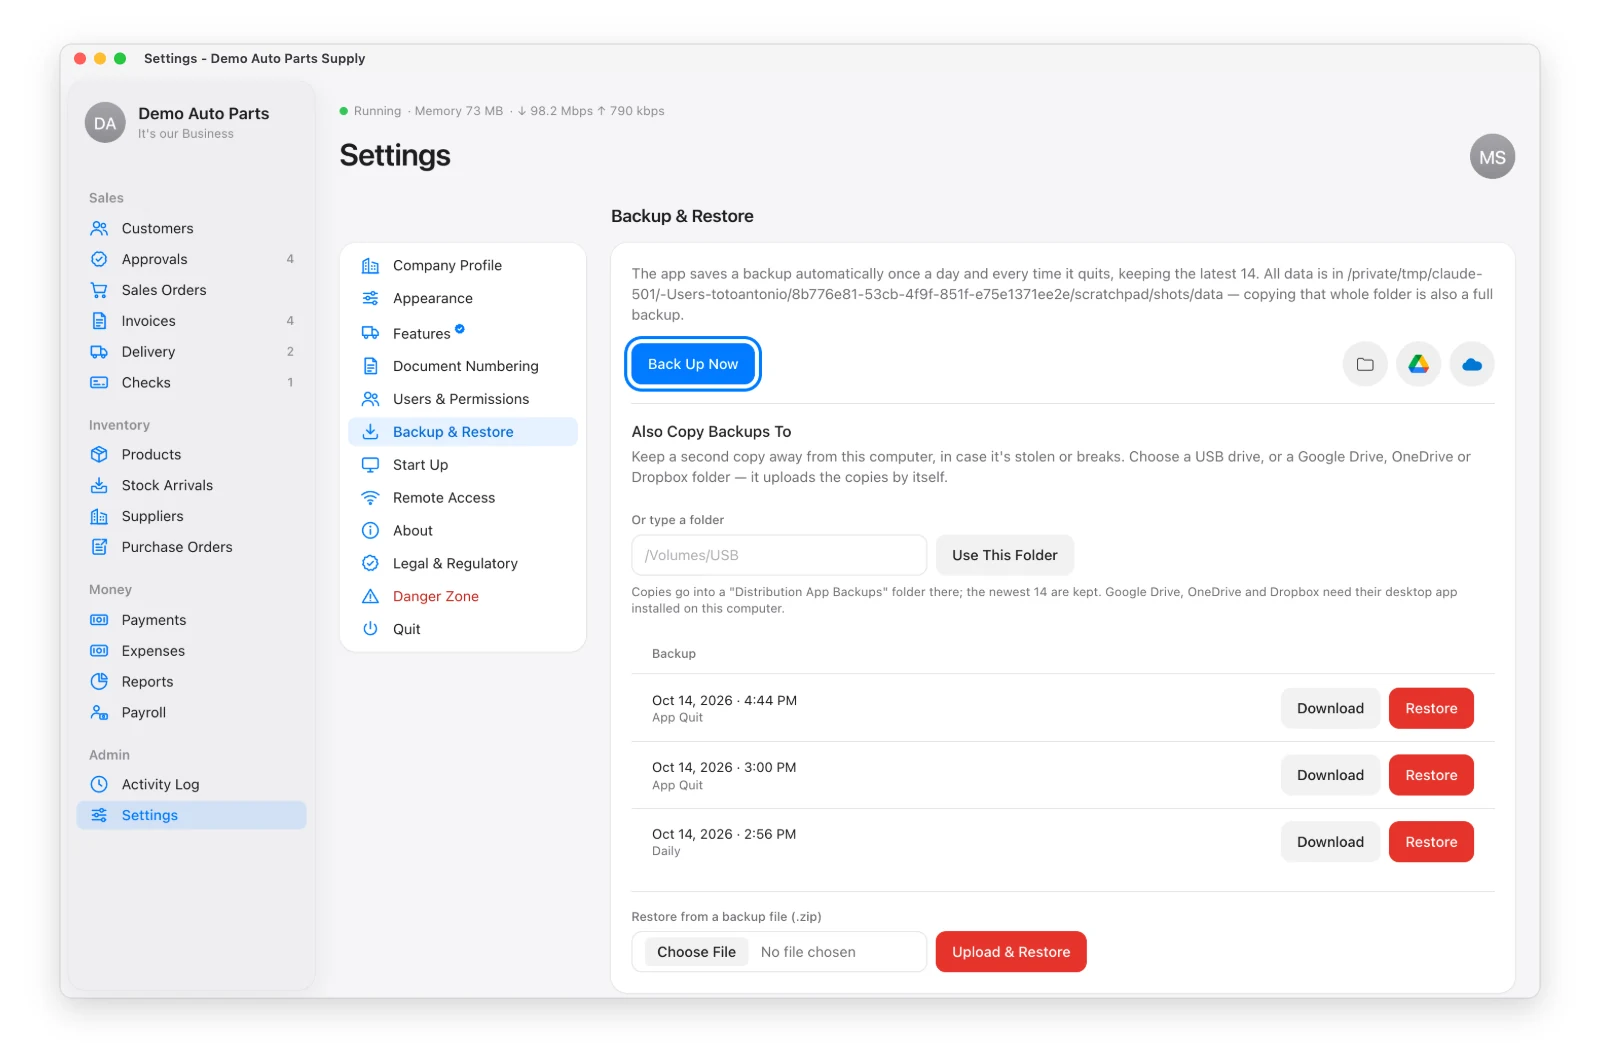Viewport: 1600px width, 1043px height.
Task: Click the Quit power icon
Action: [370, 629]
